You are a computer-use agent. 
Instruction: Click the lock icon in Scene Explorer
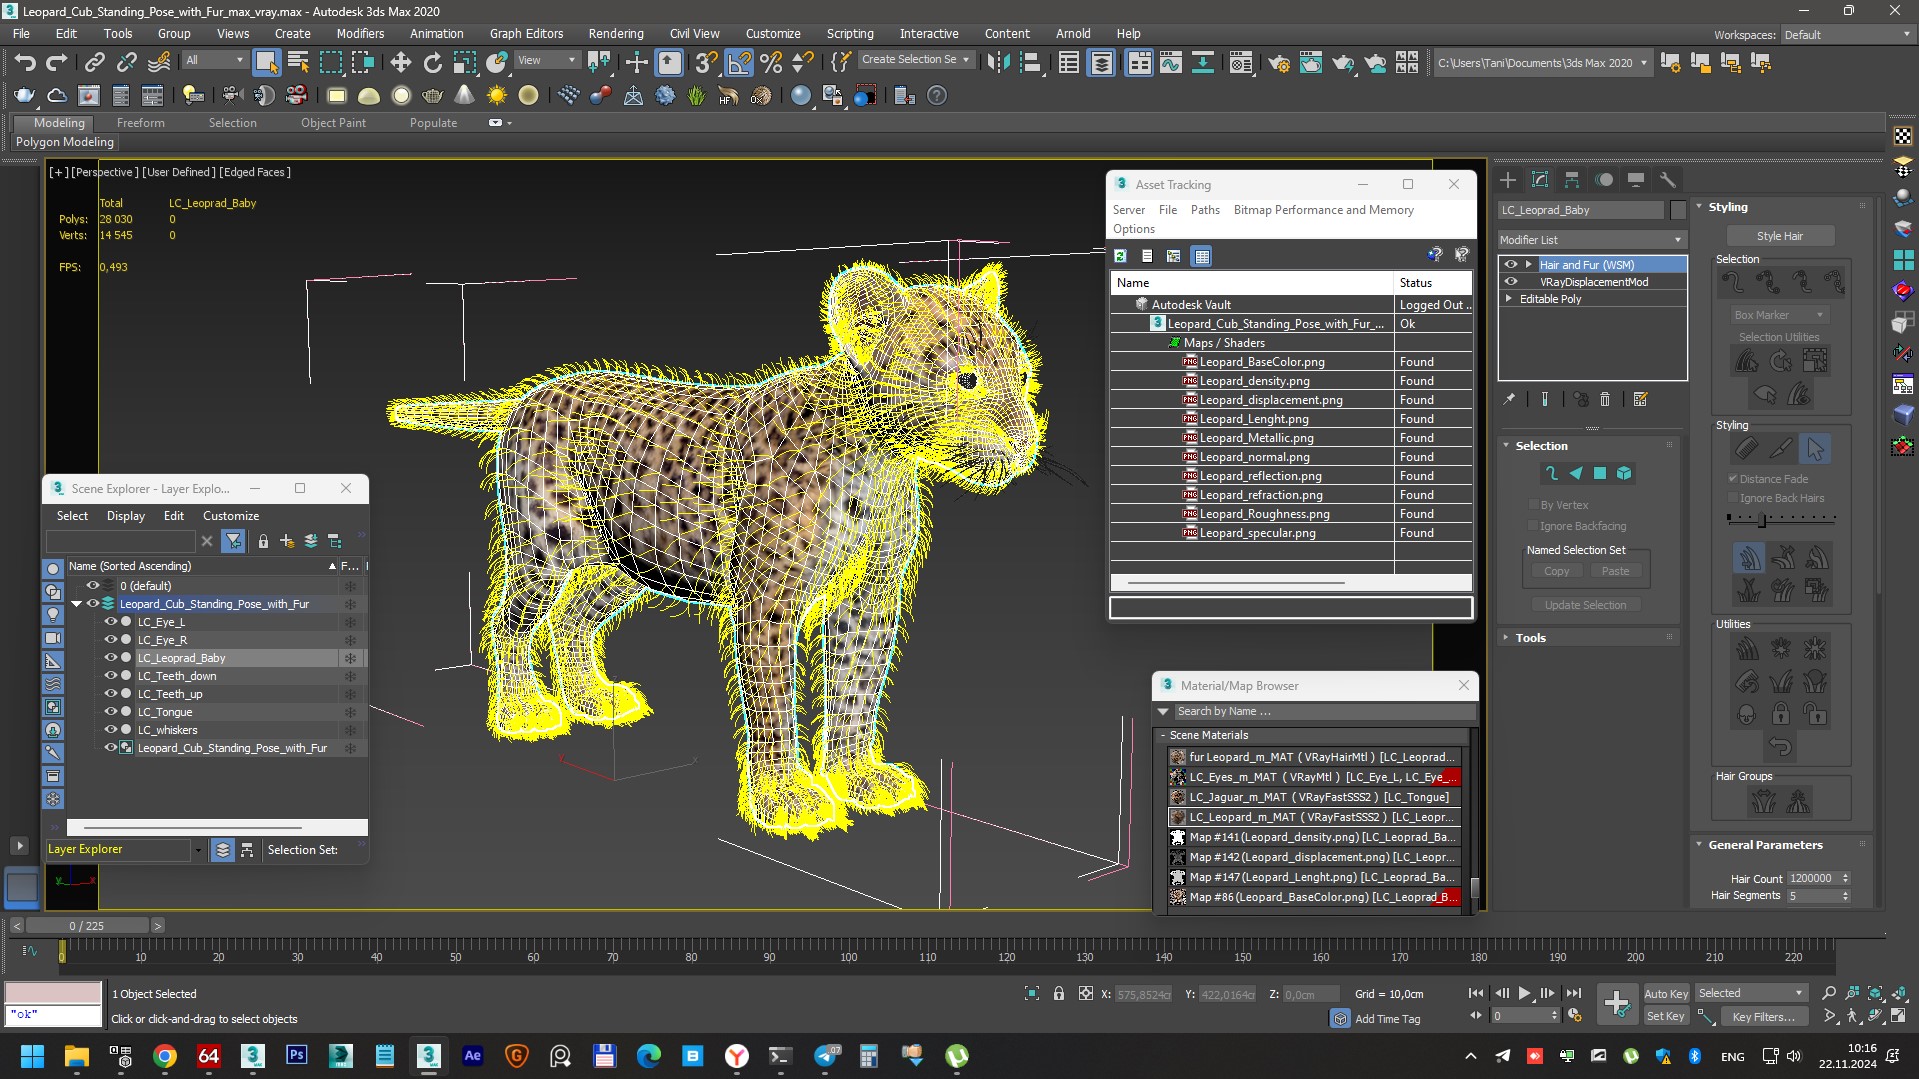tap(263, 541)
